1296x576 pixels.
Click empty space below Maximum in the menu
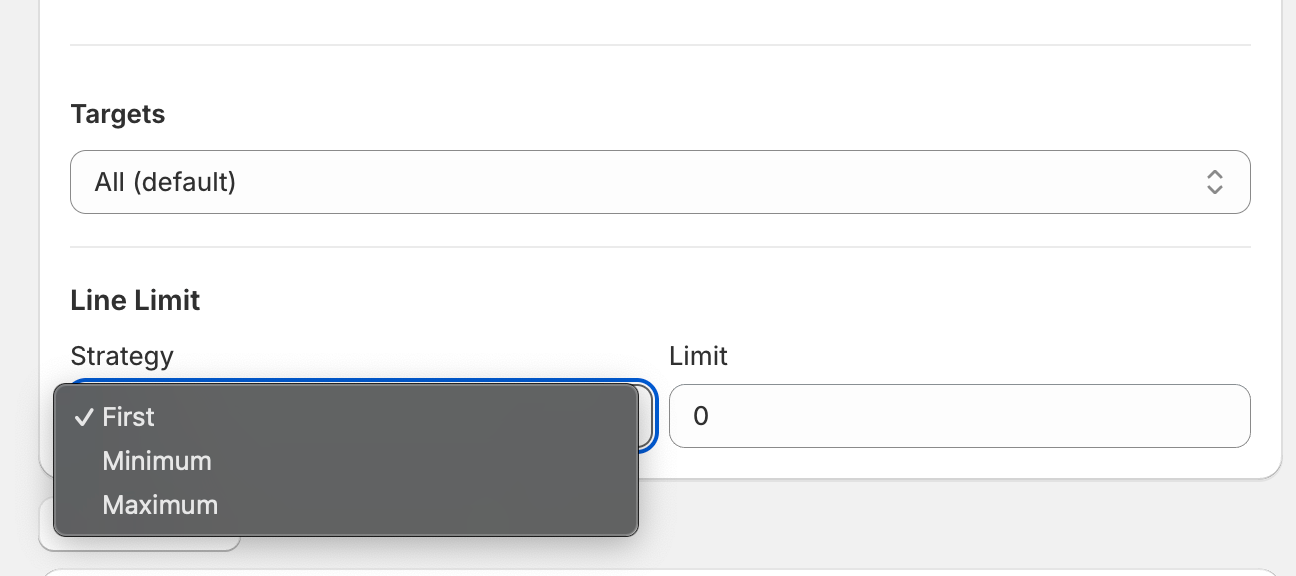pyautogui.click(x=400, y=526)
